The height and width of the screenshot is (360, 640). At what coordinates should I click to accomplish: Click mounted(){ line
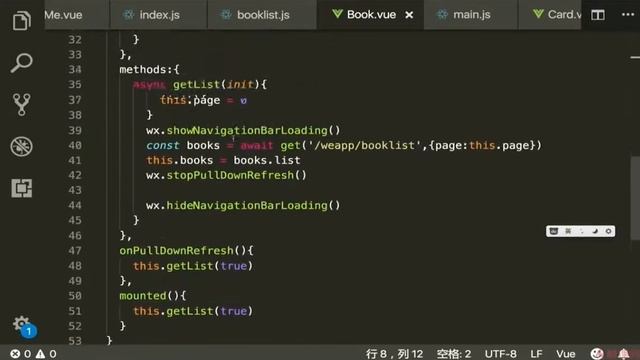[153, 296]
